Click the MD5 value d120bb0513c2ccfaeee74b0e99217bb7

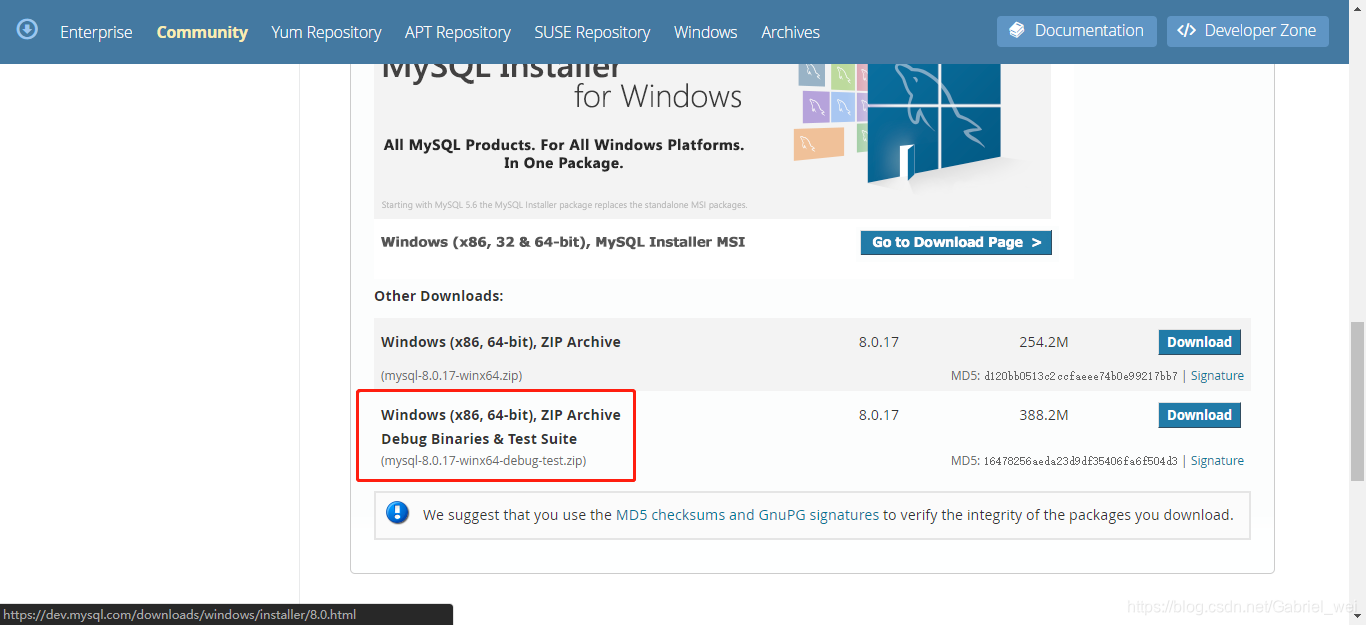[1081, 376]
